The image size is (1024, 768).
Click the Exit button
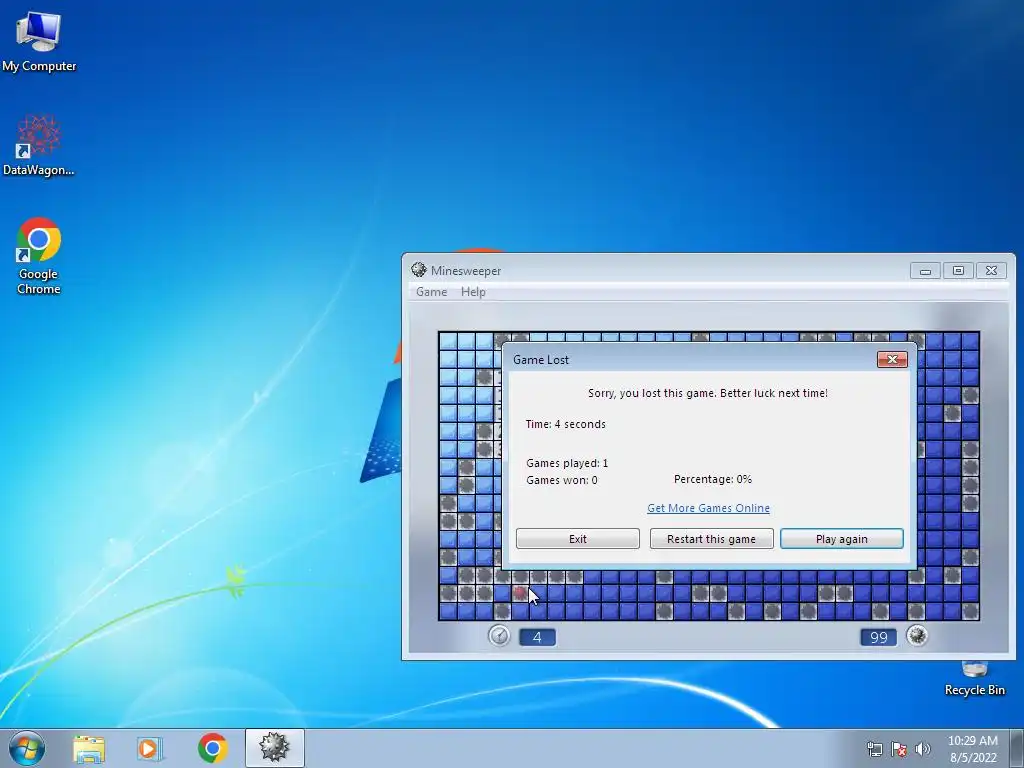point(578,539)
